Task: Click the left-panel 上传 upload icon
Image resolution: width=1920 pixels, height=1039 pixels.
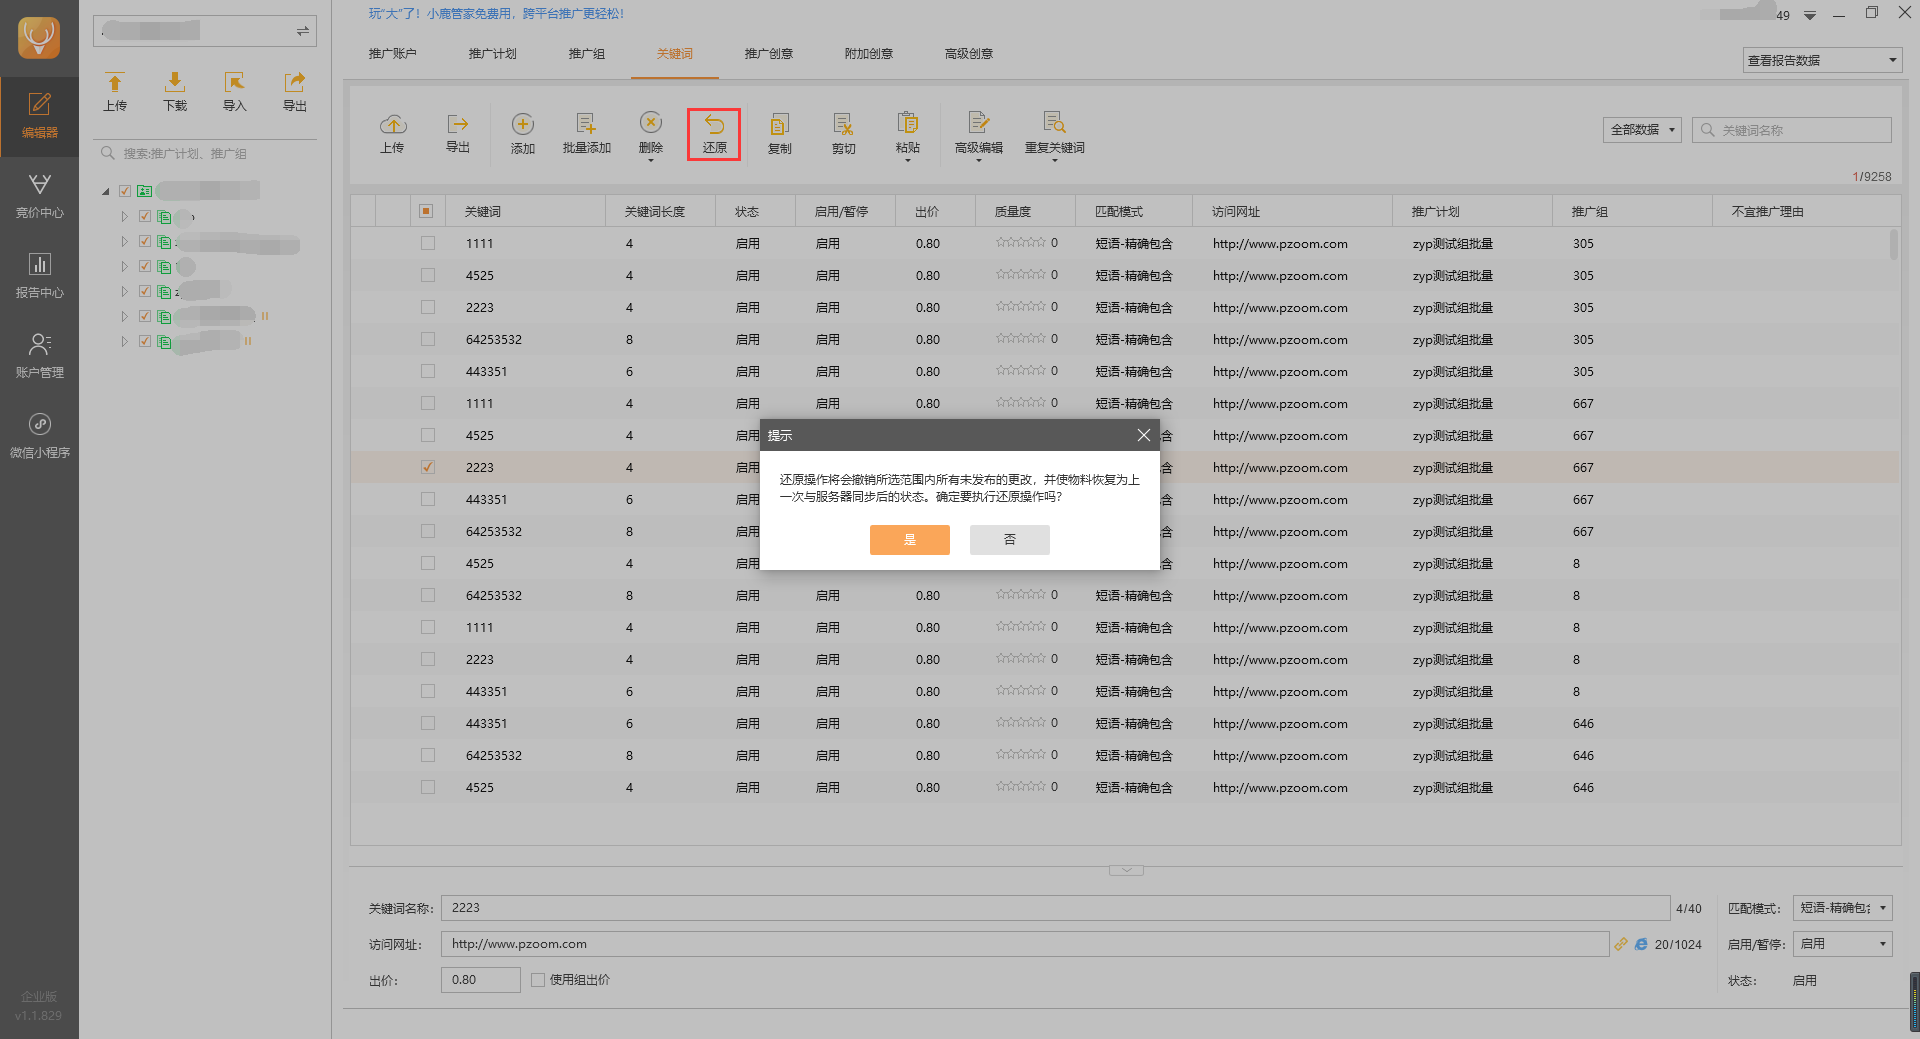Action: pos(115,82)
